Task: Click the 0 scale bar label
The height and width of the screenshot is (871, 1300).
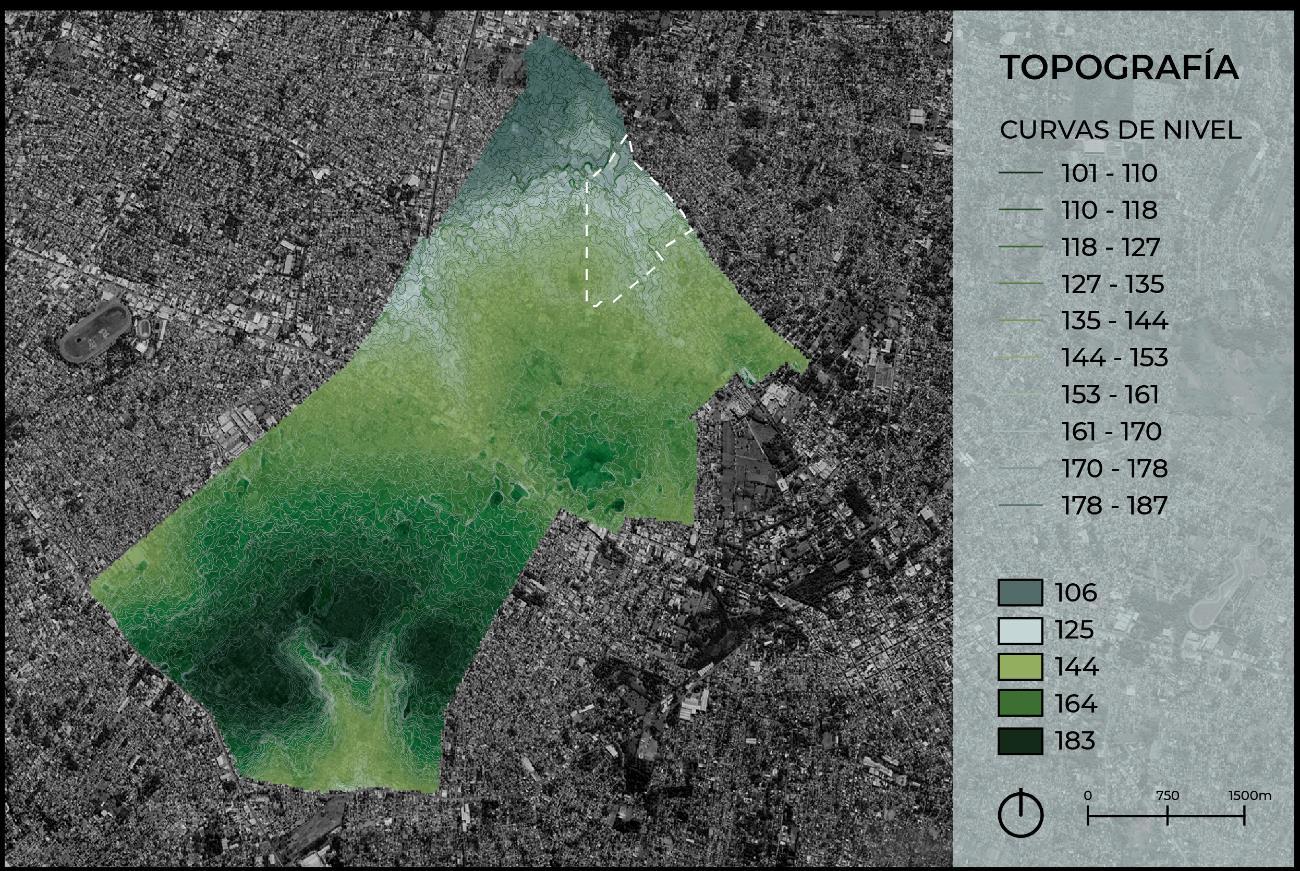Action: tap(1088, 796)
